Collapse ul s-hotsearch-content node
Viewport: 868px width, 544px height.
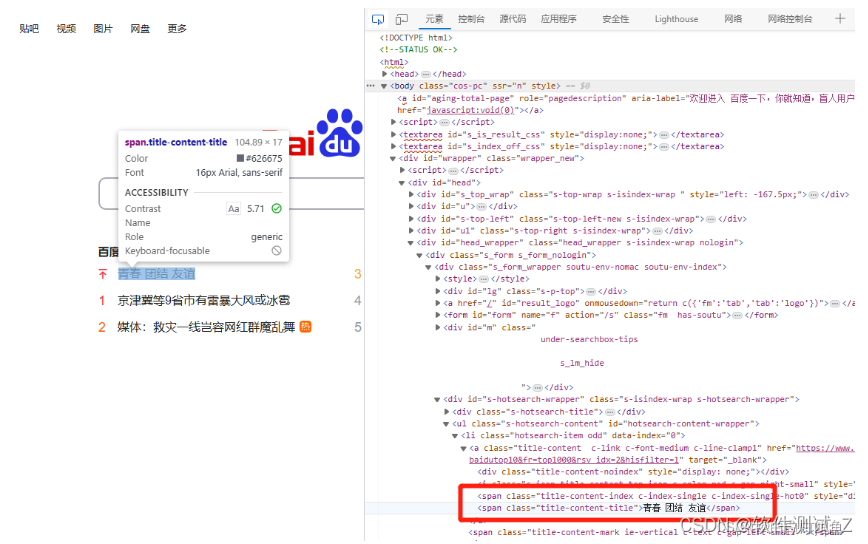coord(446,424)
